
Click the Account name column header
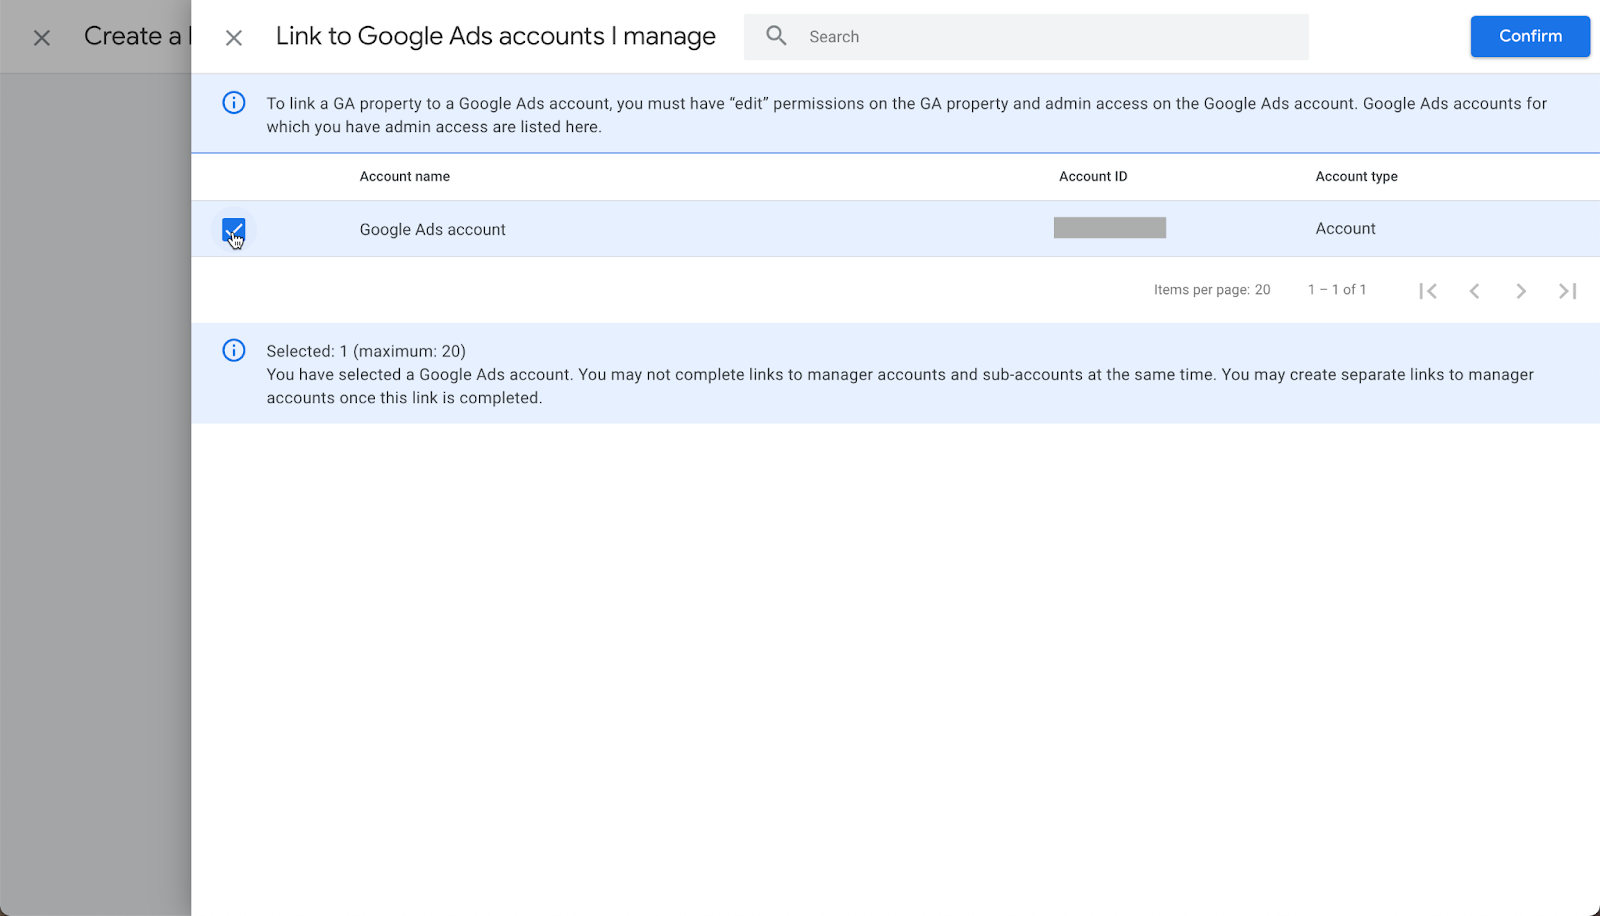pos(405,177)
